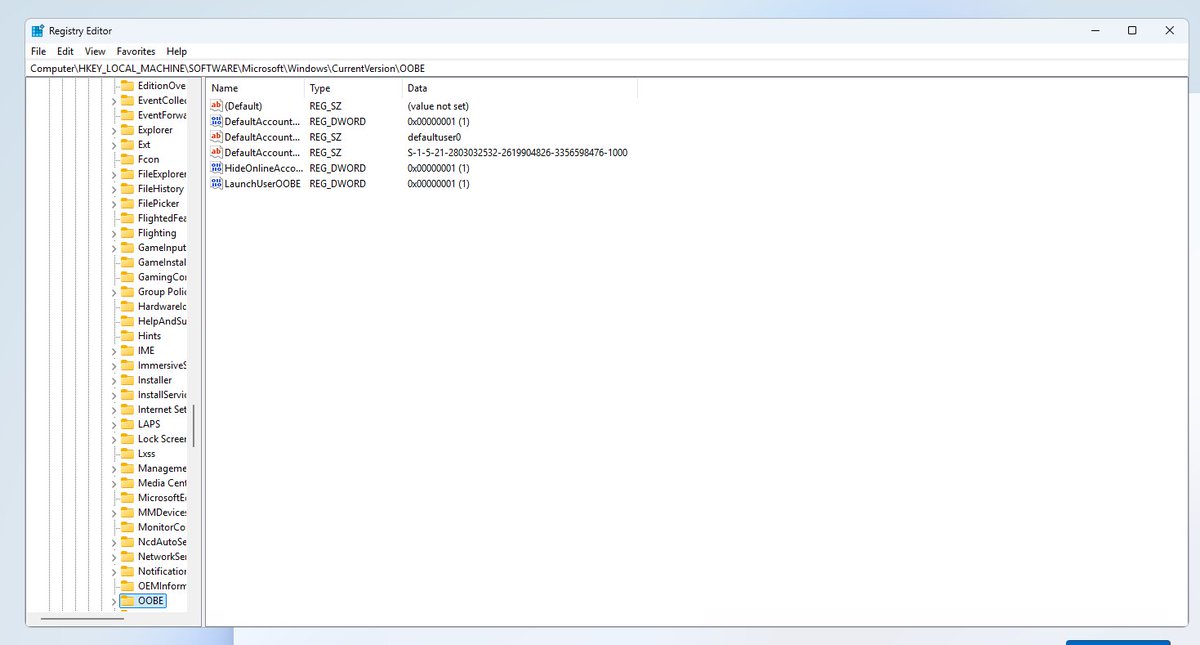Select the GameInput key label
The height and width of the screenshot is (645, 1200).
coord(162,248)
